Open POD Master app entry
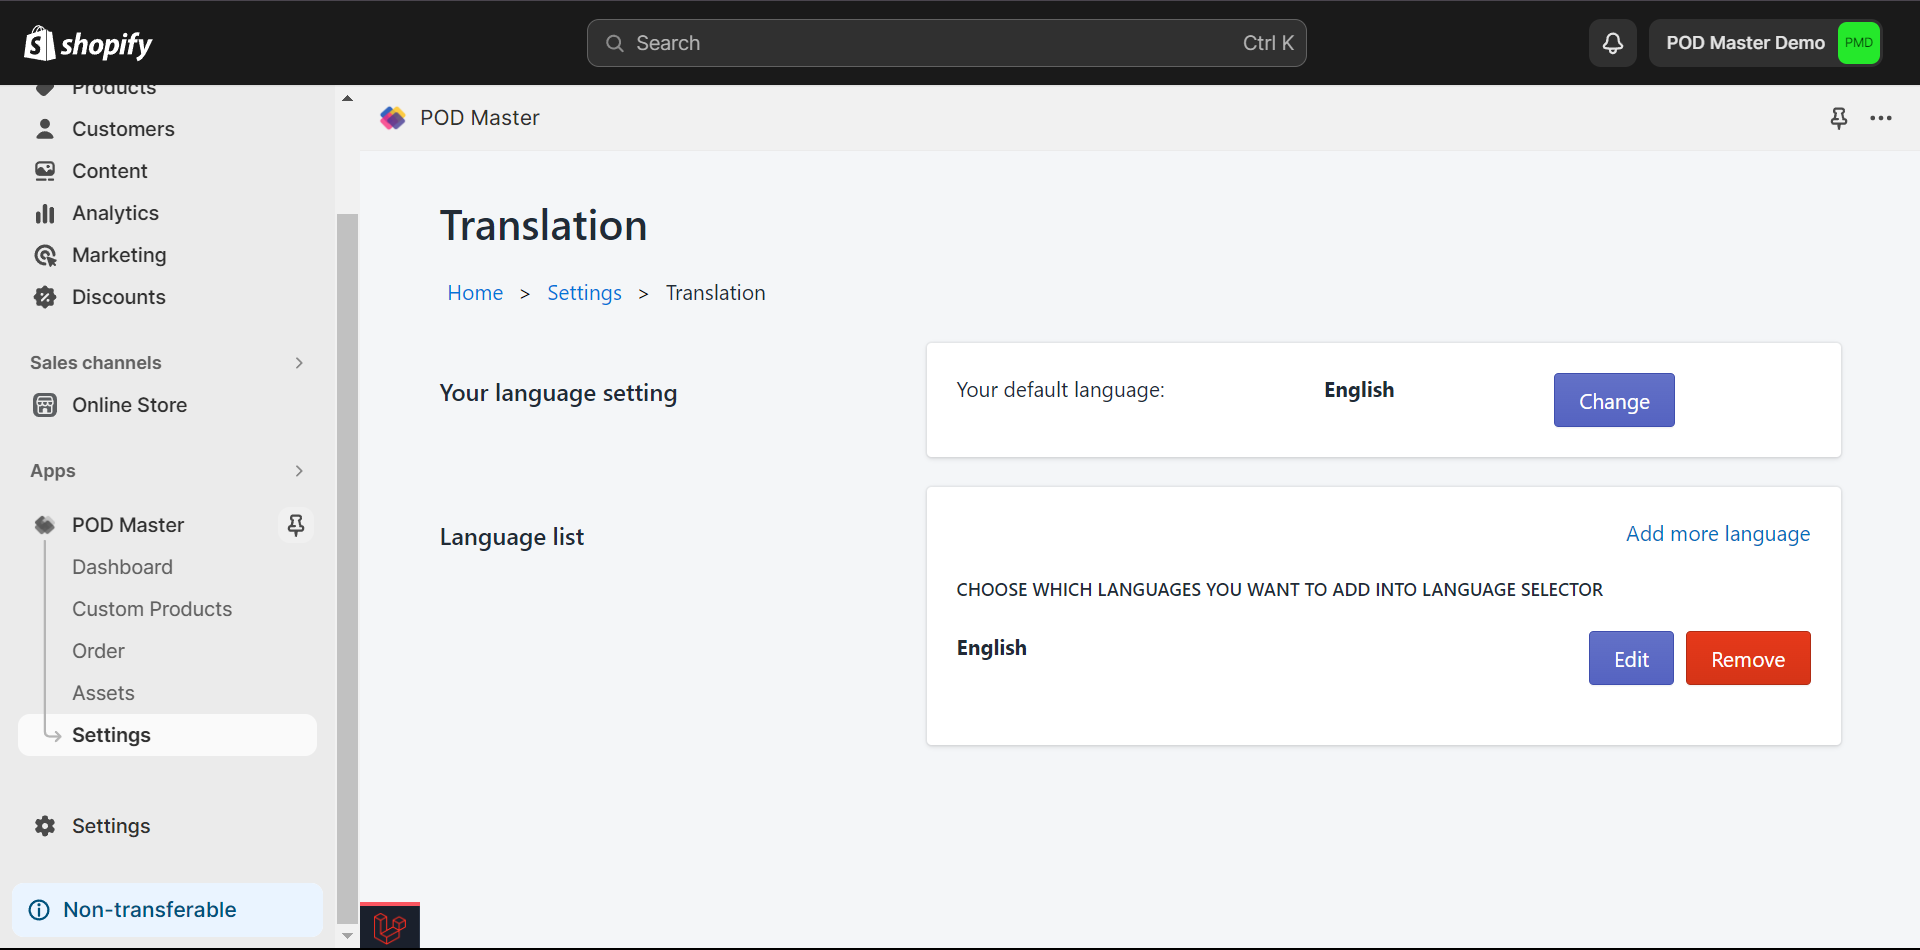This screenshot has width=1920, height=950. click(x=128, y=525)
